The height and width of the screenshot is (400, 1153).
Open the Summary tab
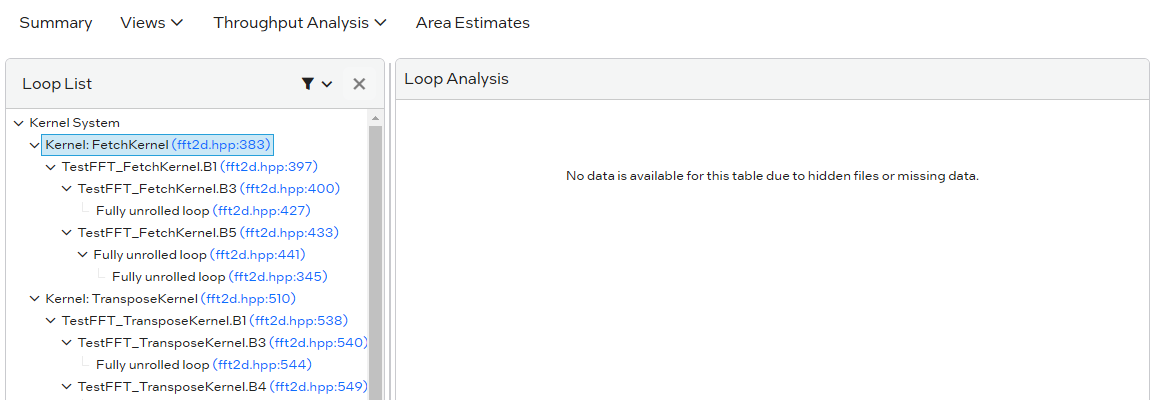[56, 22]
